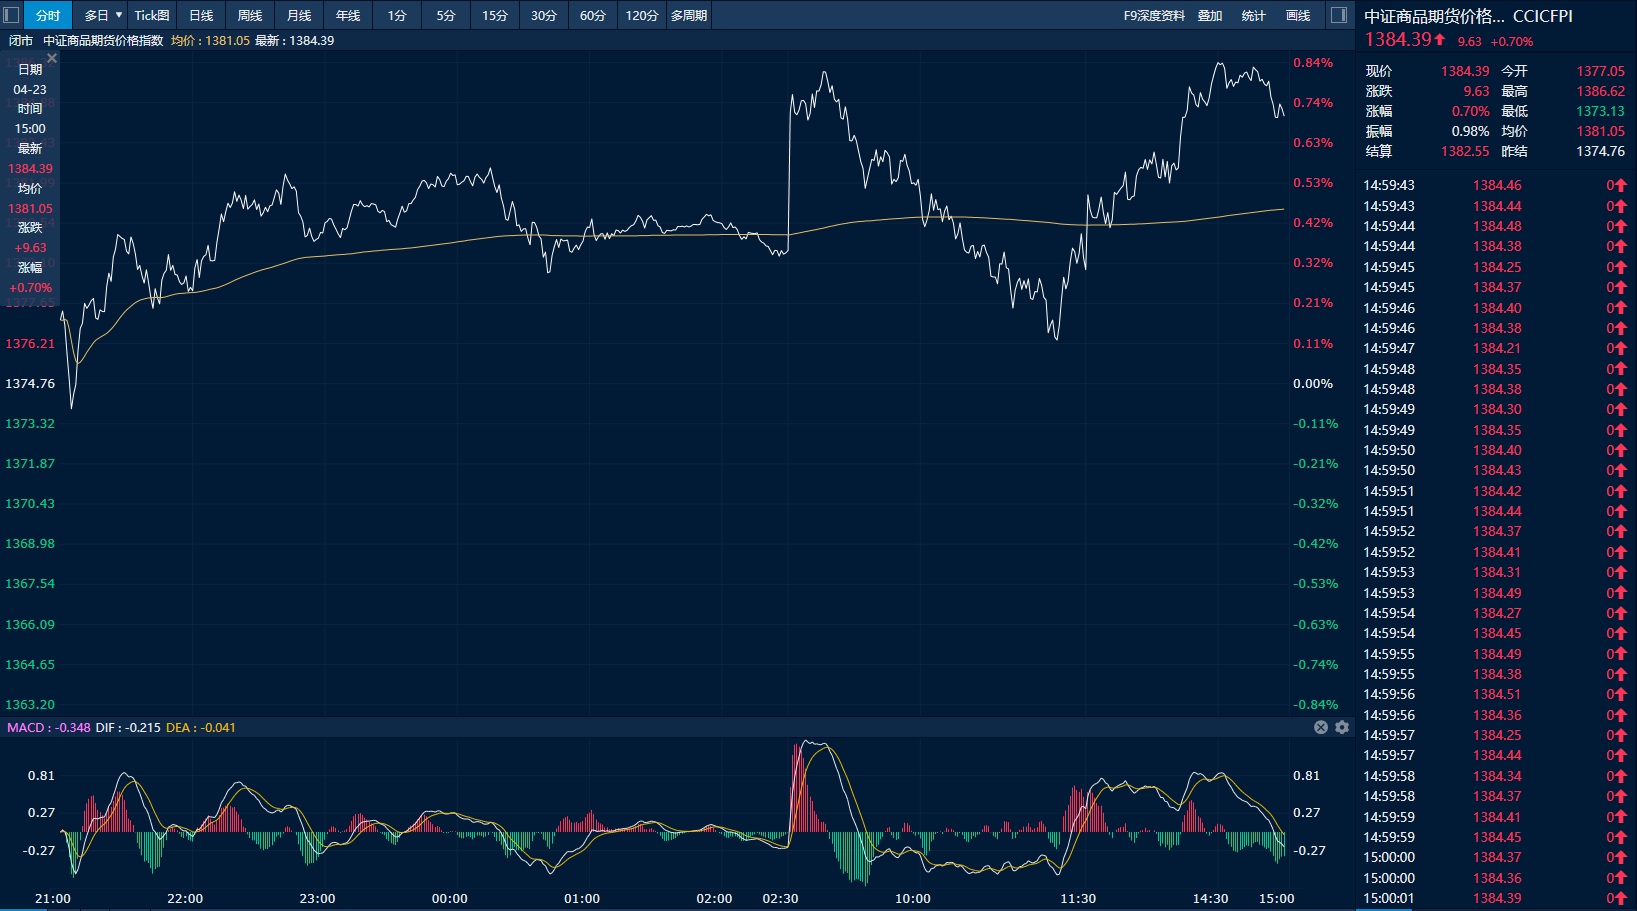The height and width of the screenshot is (911, 1637).
Task: Open the 5分 interval chart
Action: click(446, 15)
